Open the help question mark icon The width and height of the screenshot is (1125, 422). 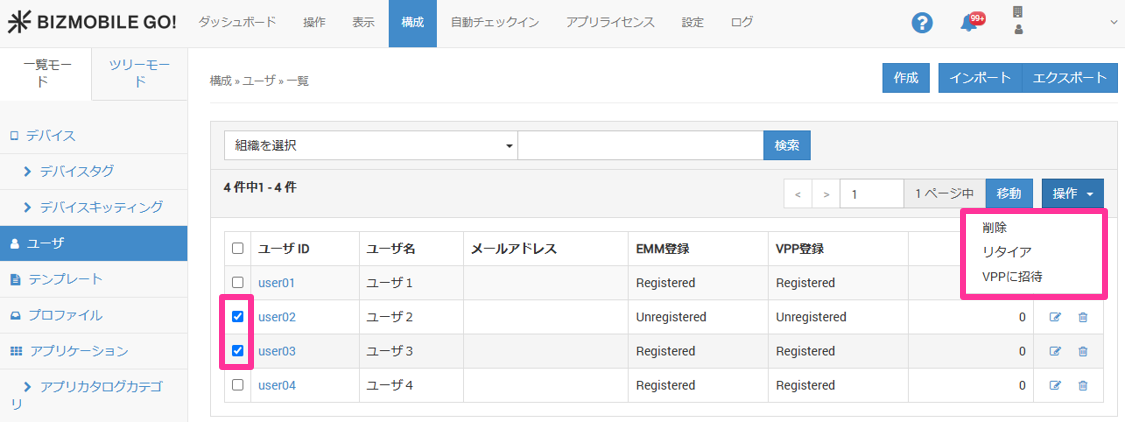point(922,23)
